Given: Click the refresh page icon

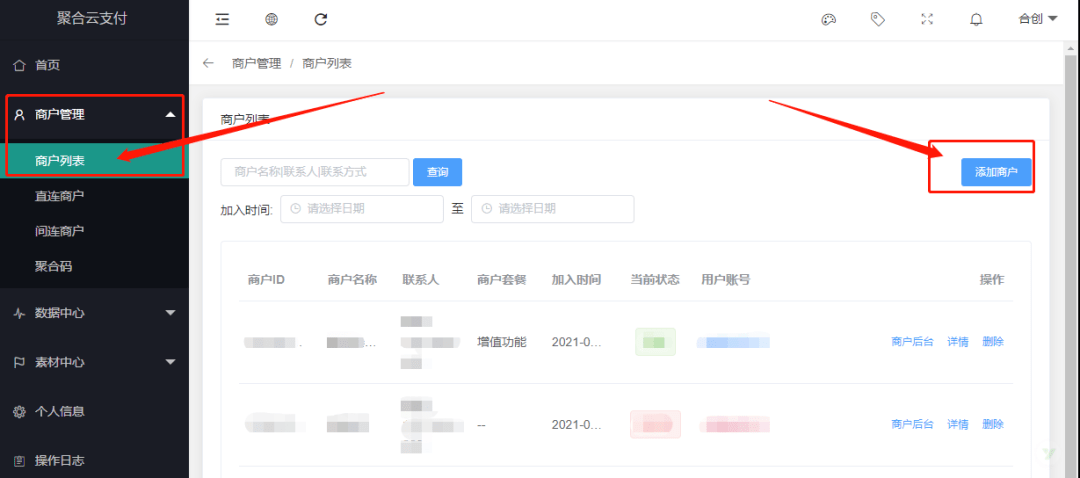Looking at the screenshot, I should [320, 19].
